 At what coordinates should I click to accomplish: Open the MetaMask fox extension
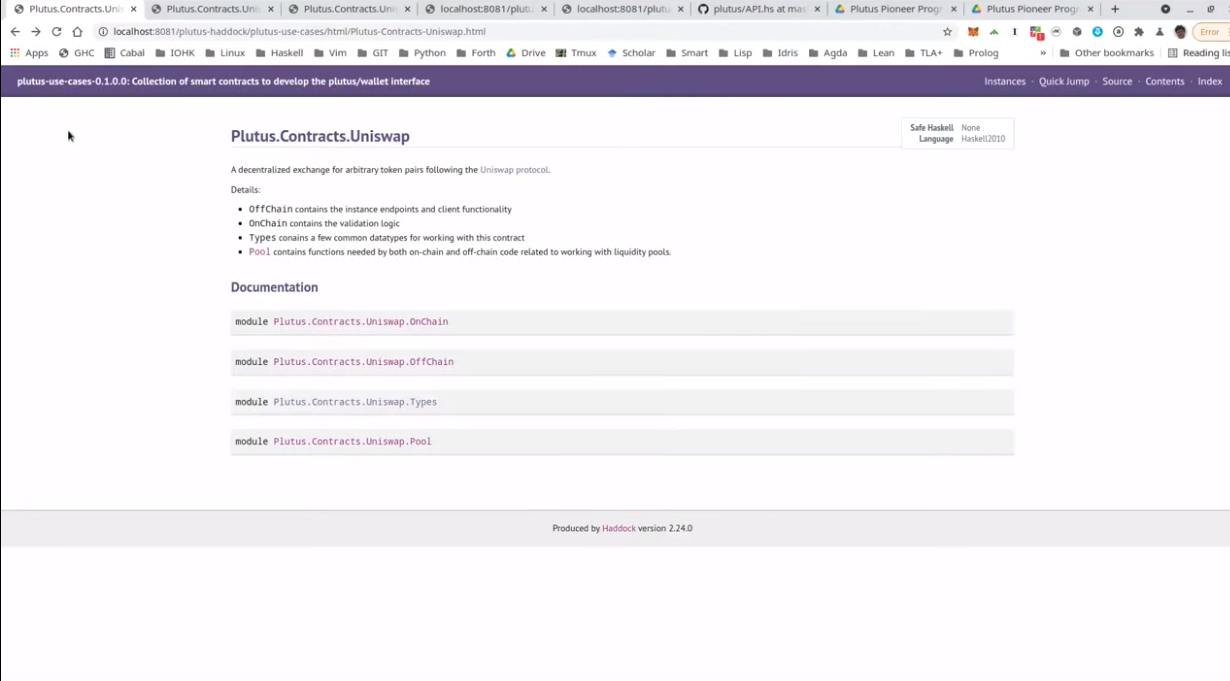(973, 32)
